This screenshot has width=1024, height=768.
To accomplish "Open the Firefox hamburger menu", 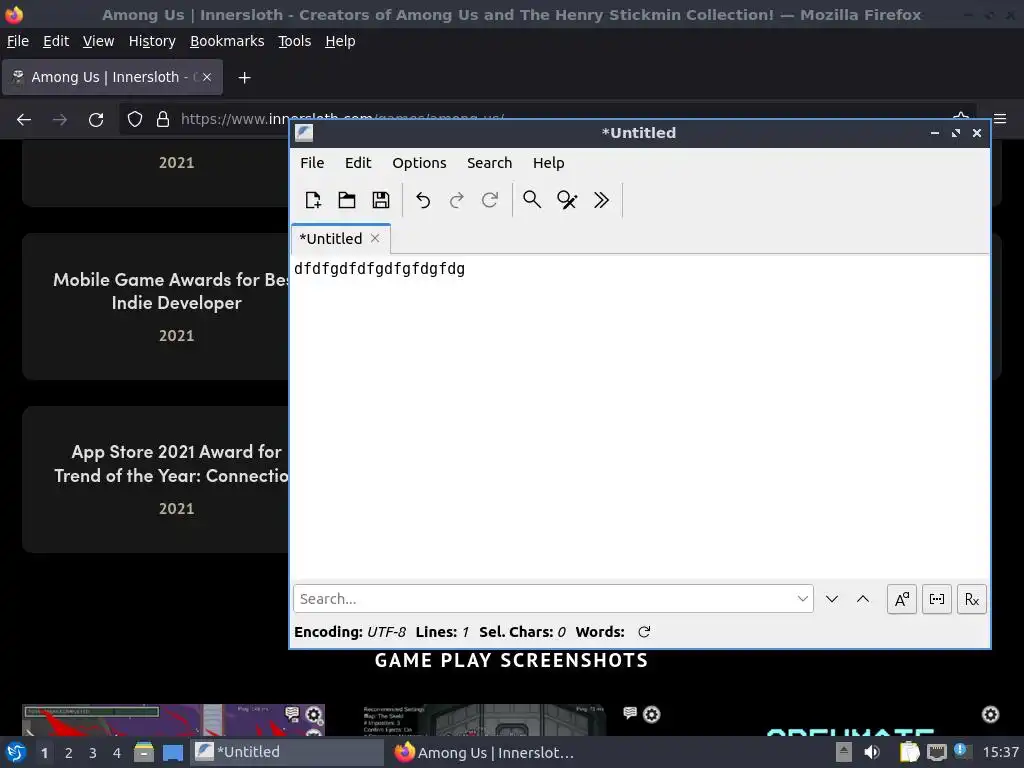I will tap(1000, 119).
